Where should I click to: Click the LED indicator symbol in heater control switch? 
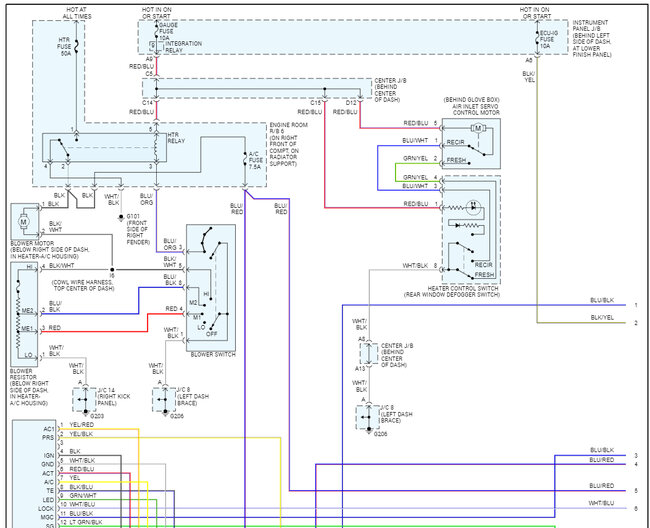473,206
